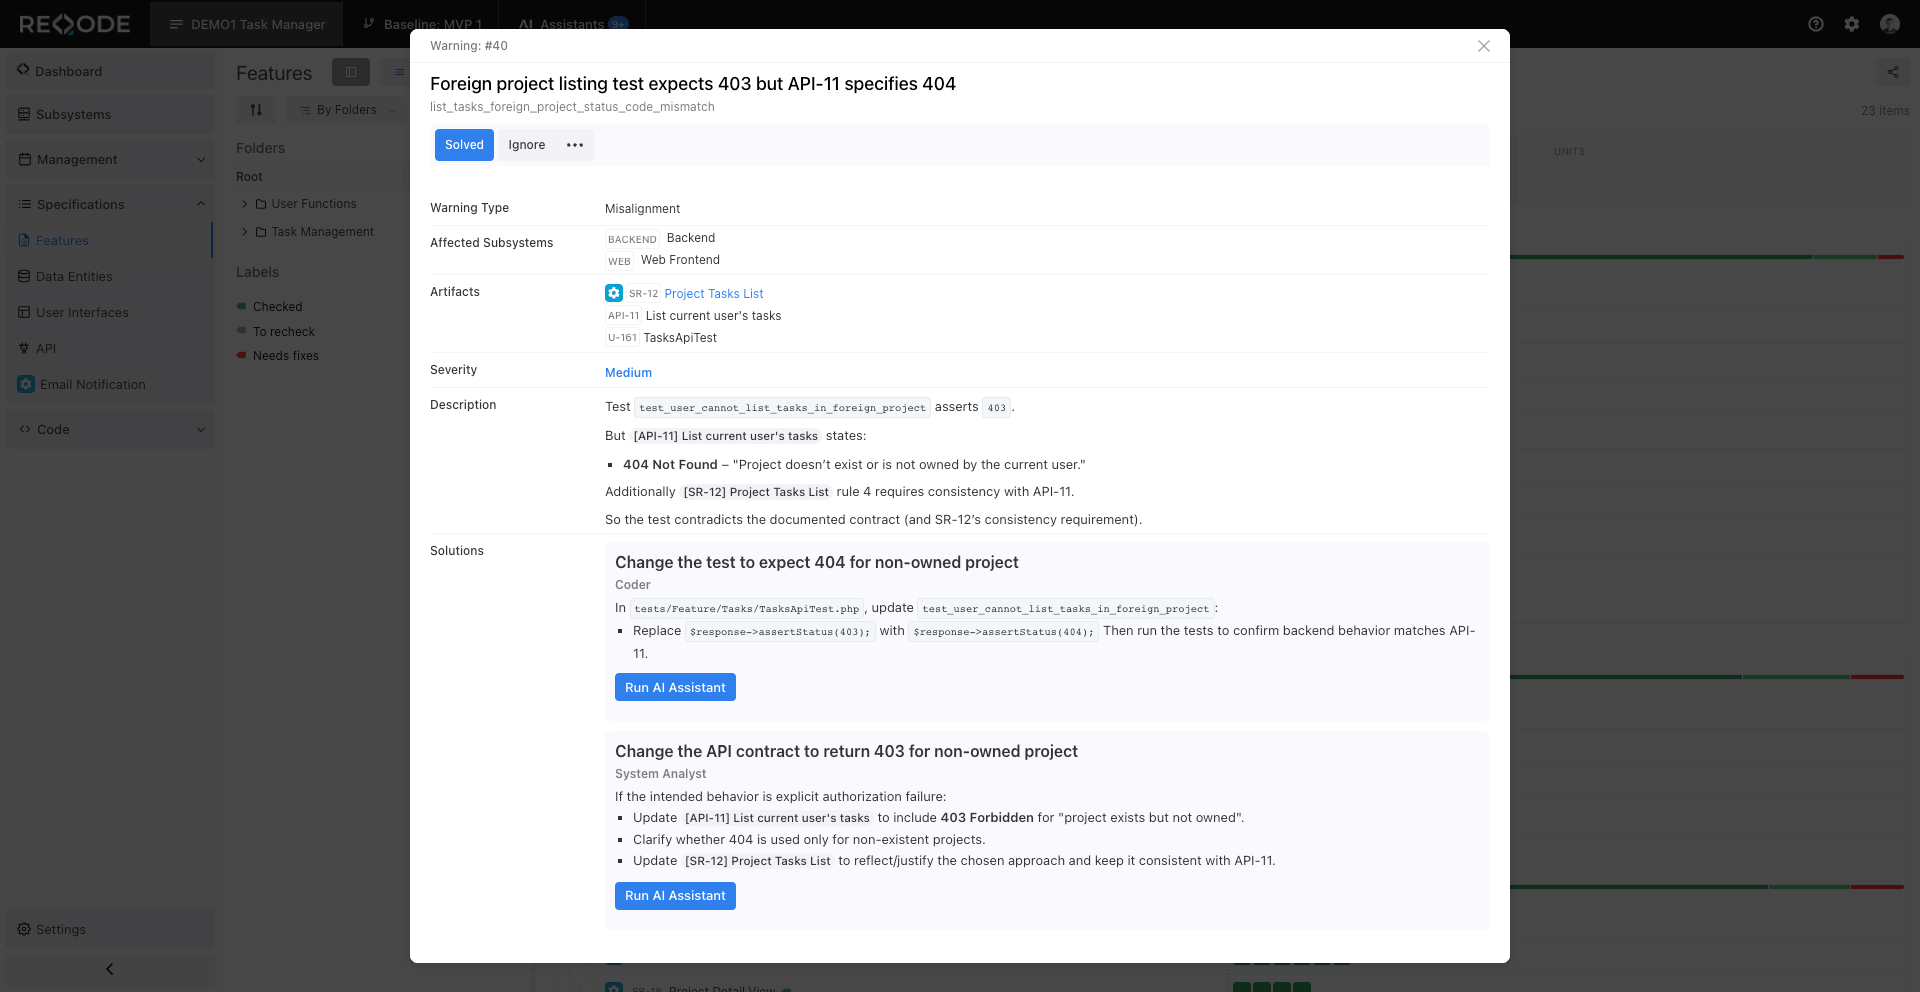Open the three-dots more actions menu

tap(575, 145)
